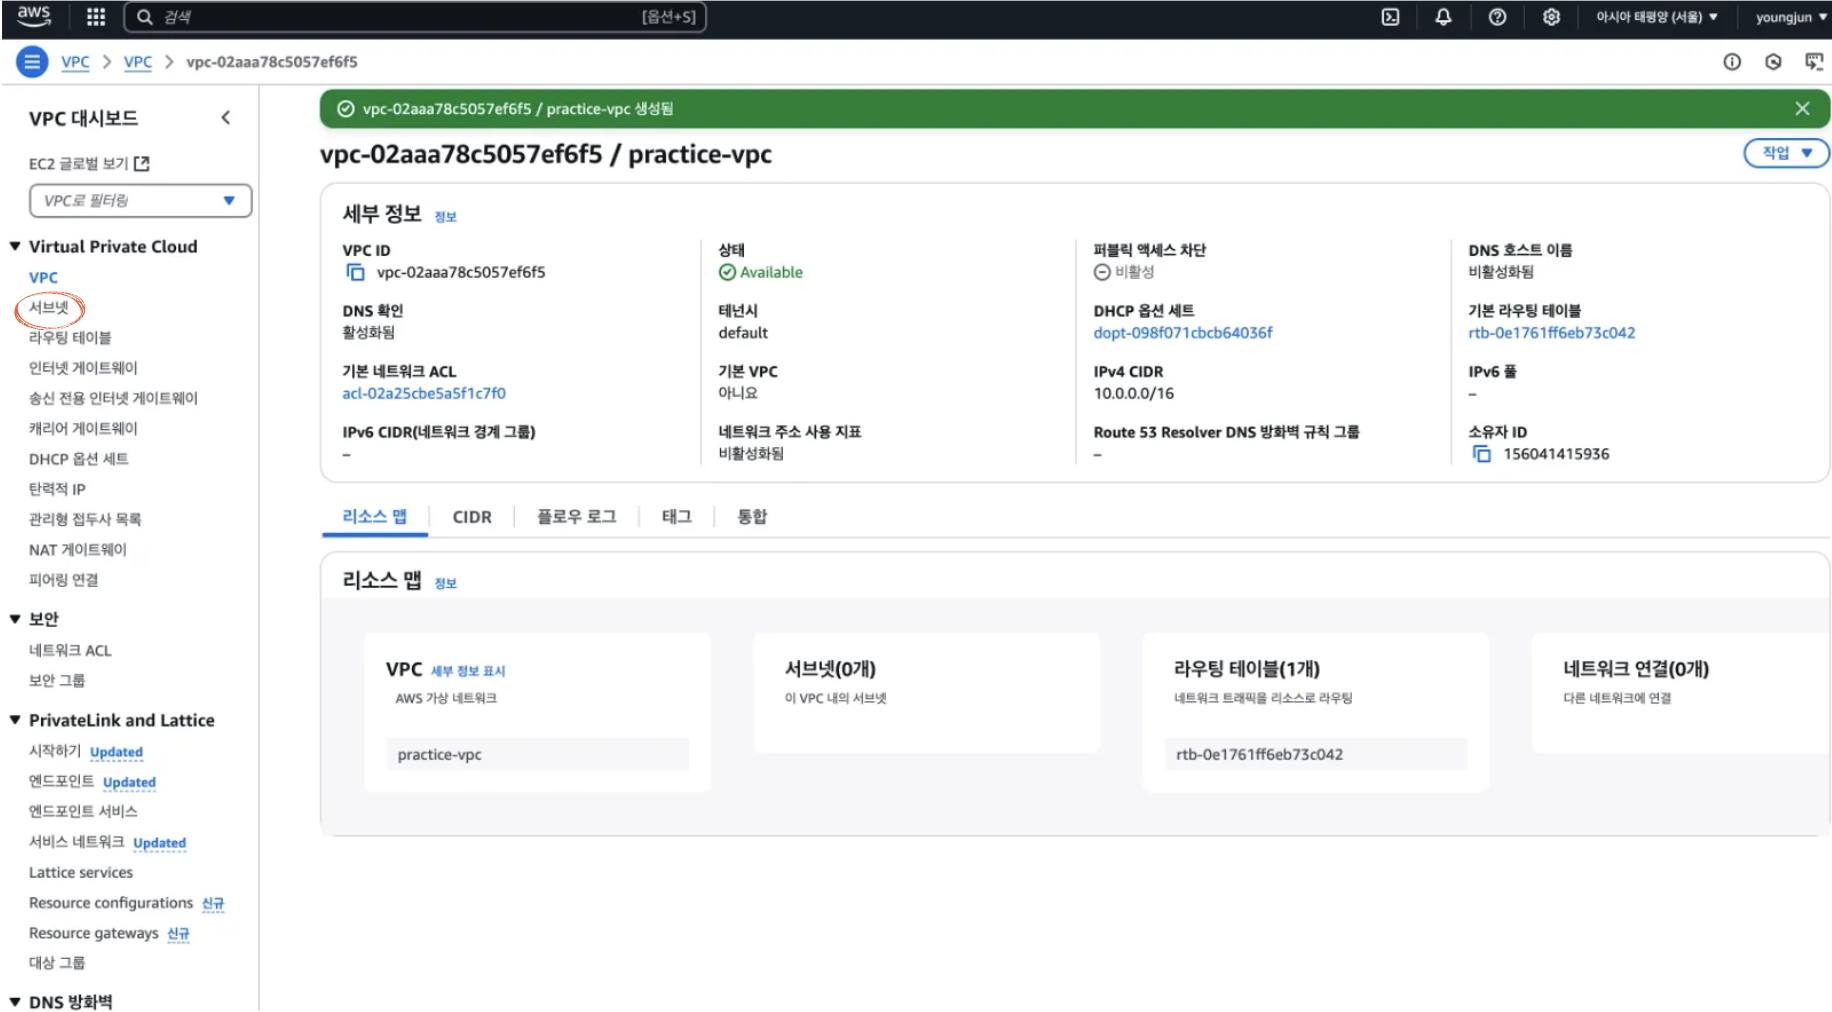Open 시작하기 under PrivateLink and Lattice
This screenshot has height=1012, width=1832.
click(x=55, y=751)
